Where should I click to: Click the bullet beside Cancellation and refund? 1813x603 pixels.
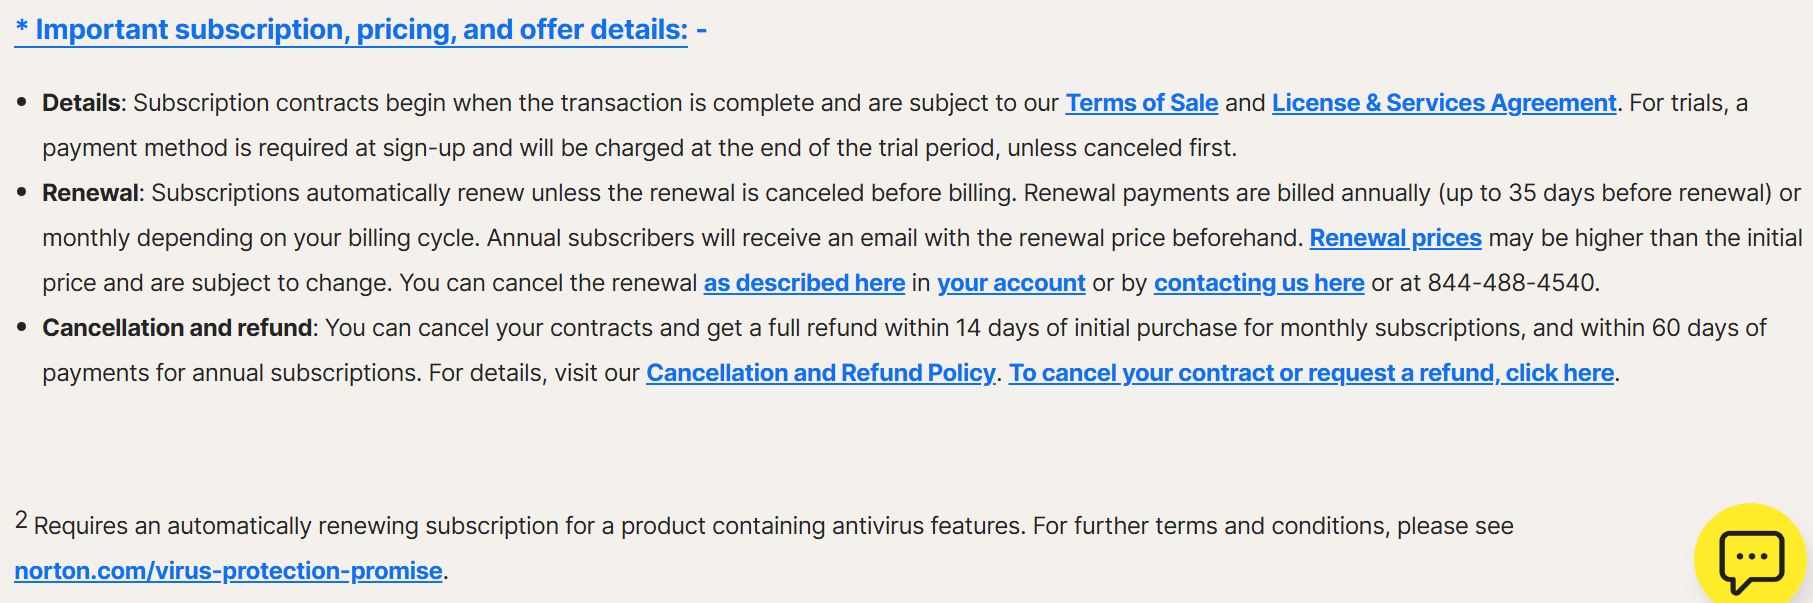[x=22, y=327]
